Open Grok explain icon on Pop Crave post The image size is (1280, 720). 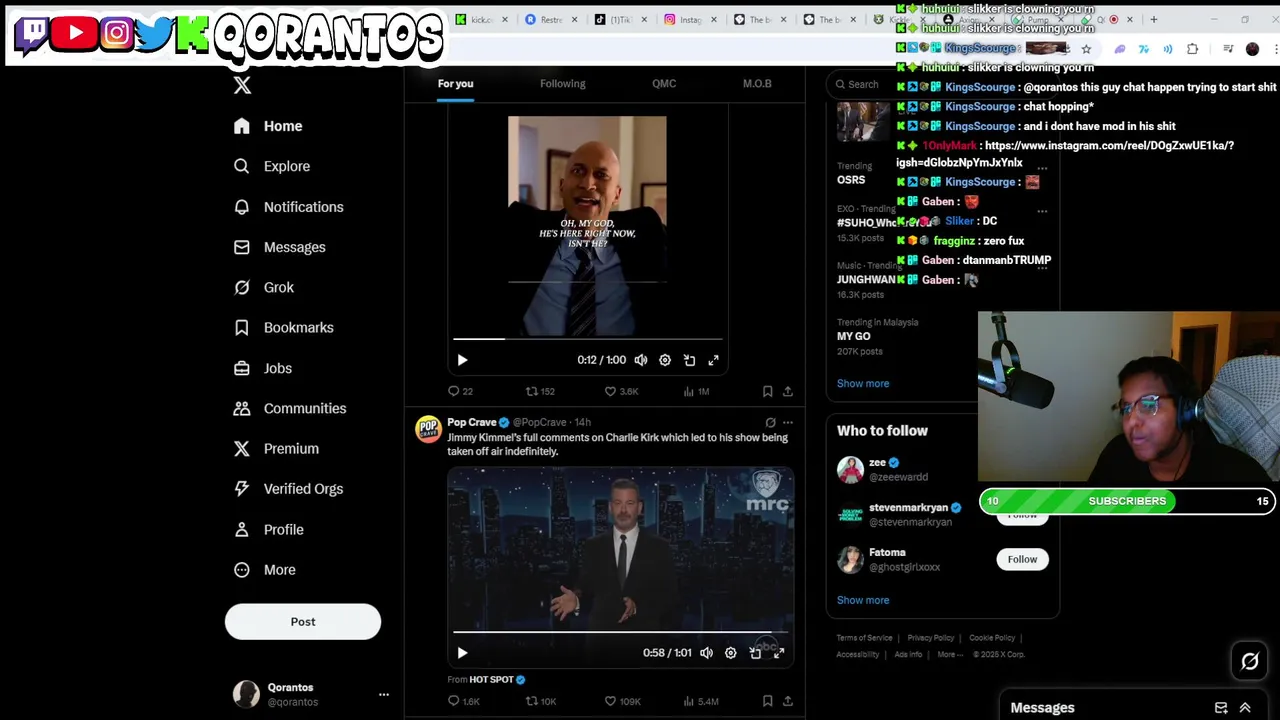[770, 422]
